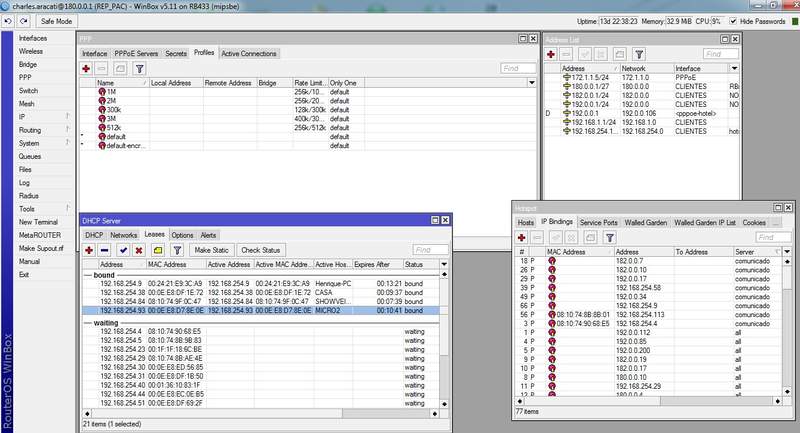Select lease 192.168.254.84 SHOWVEI row
The width and height of the screenshot is (800, 433).
pyautogui.click(x=260, y=301)
